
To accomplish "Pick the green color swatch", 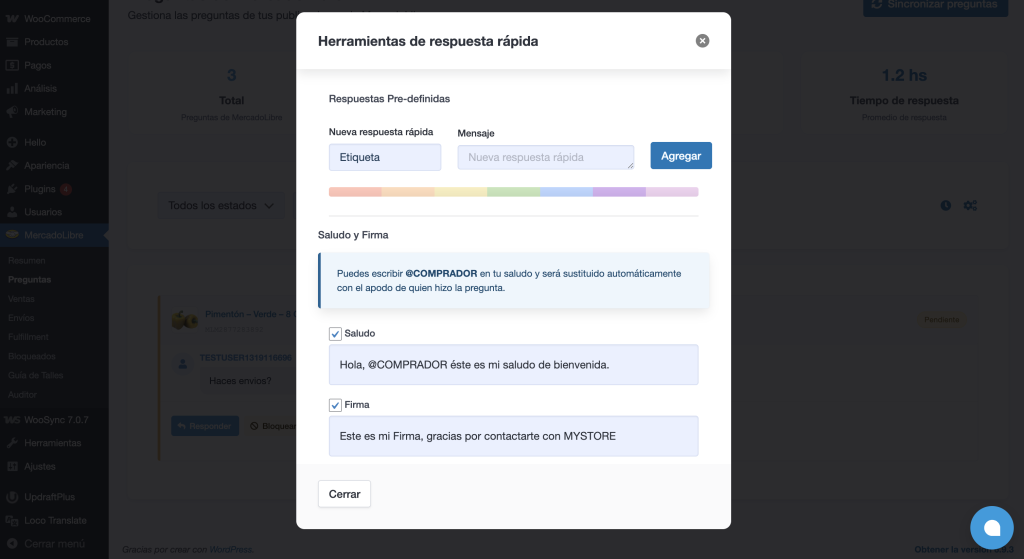I will point(513,192).
